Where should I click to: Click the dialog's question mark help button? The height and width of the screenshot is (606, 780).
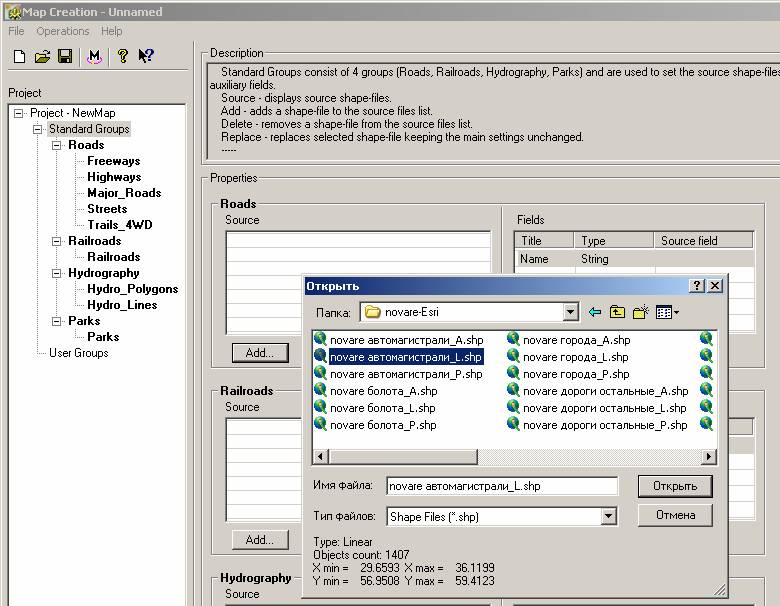point(697,286)
